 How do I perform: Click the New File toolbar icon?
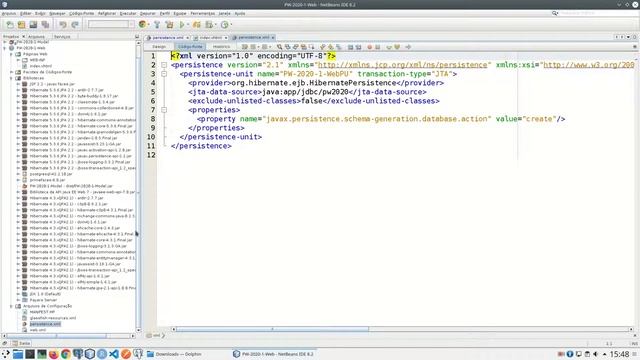coord(9,25)
